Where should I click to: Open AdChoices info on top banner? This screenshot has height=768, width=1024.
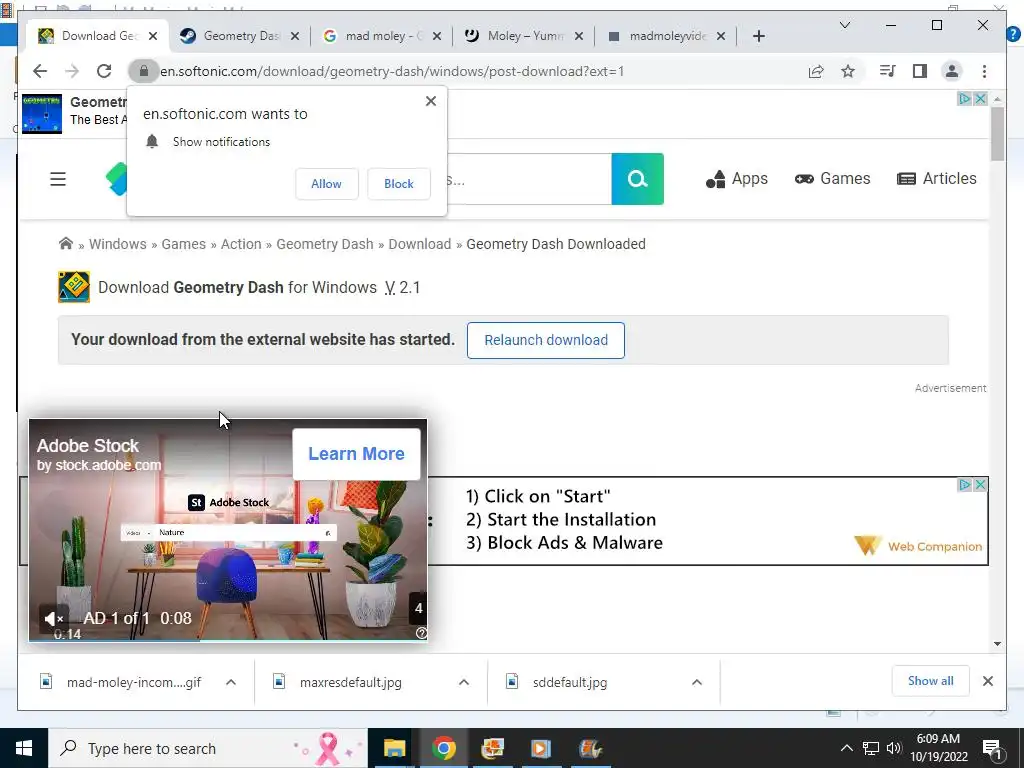point(965,99)
